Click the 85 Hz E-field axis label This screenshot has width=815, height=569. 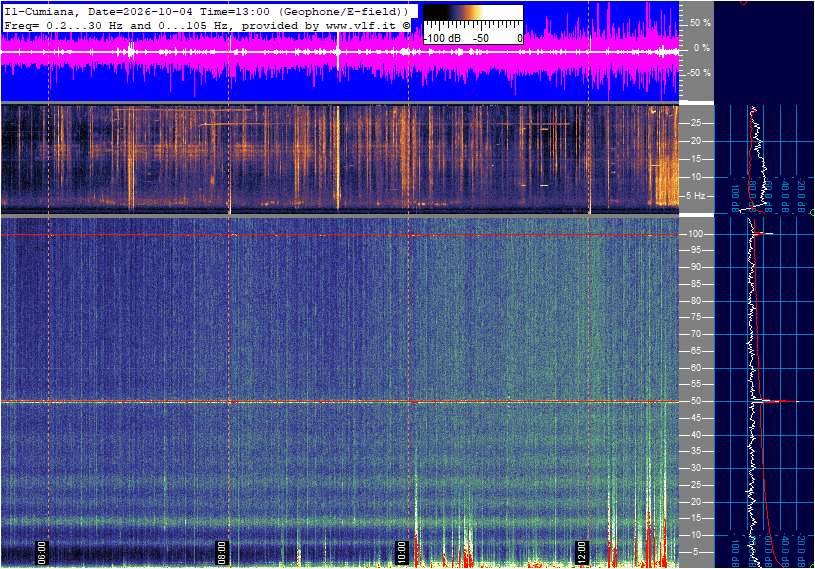pos(695,284)
